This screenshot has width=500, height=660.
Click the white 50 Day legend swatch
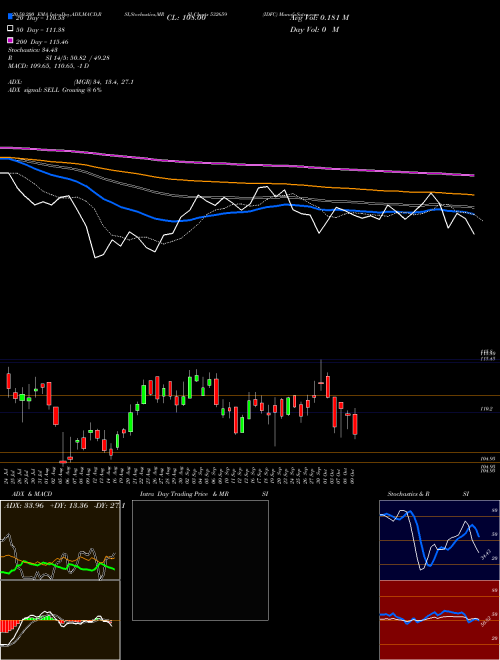pyautogui.click(x=10, y=28)
